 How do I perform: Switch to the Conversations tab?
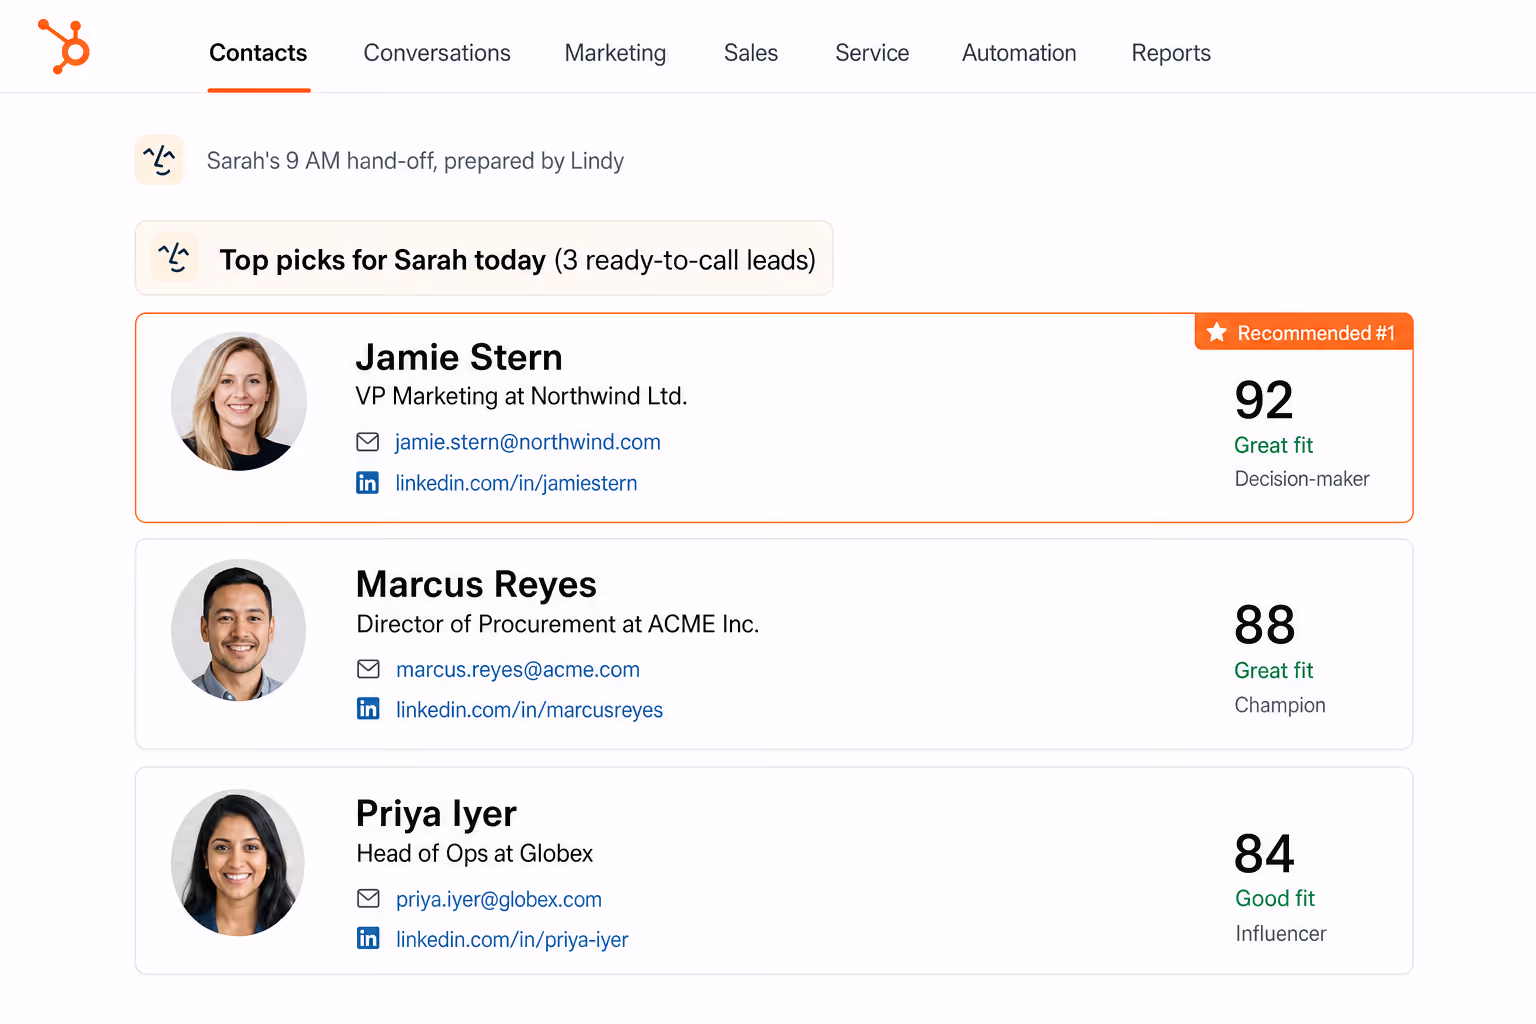437,53
